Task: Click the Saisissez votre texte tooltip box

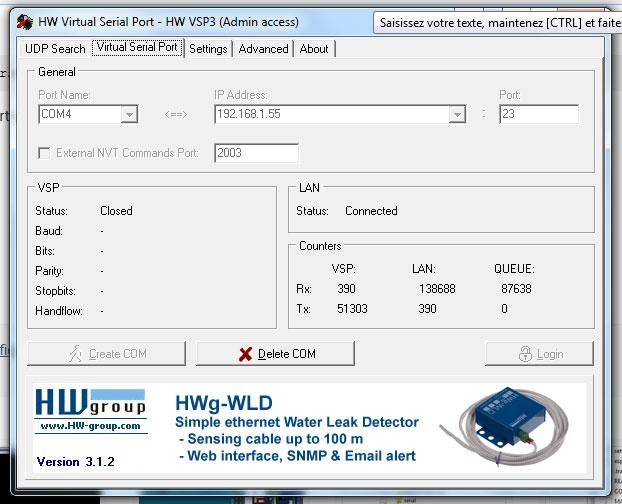Action: pyautogui.click(x=497, y=23)
